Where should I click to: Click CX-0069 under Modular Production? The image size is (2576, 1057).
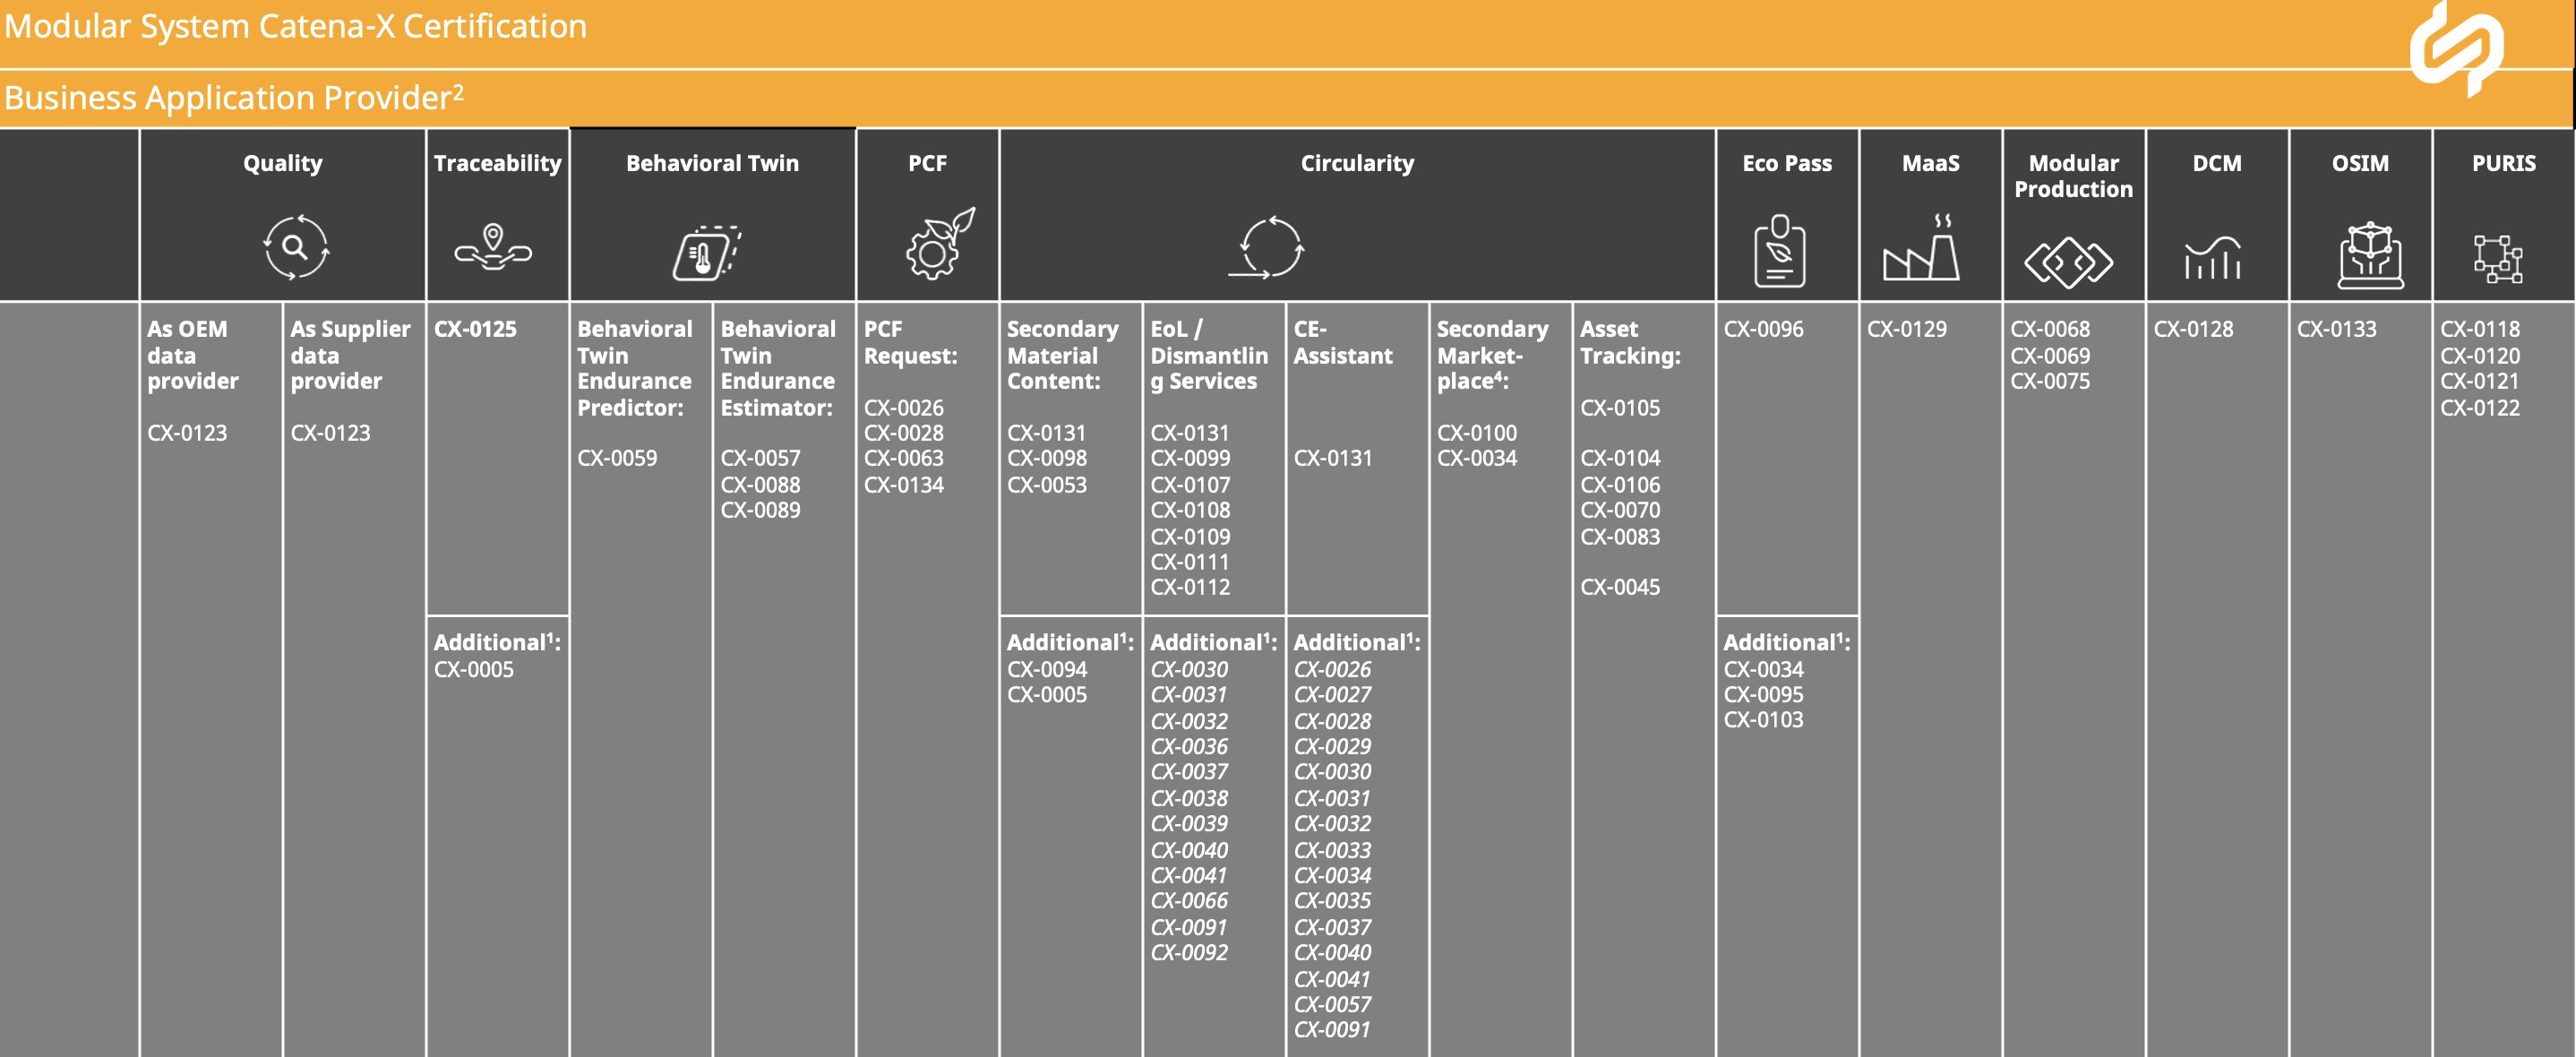click(2050, 355)
